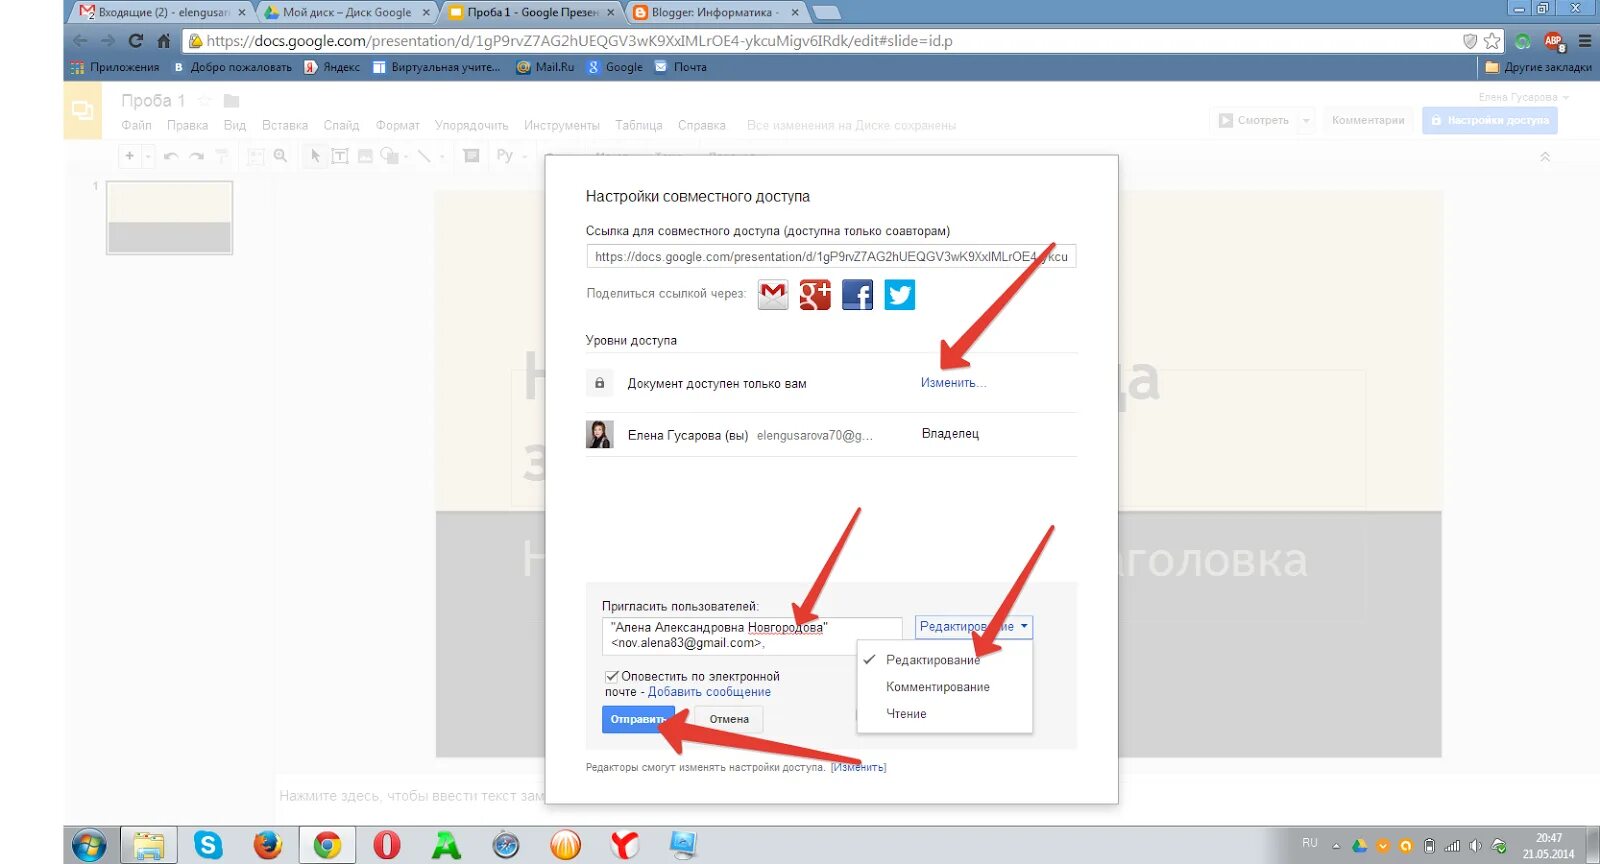Click the Redo arrow in Slides toolbar
1600x864 pixels.
pos(196,156)
